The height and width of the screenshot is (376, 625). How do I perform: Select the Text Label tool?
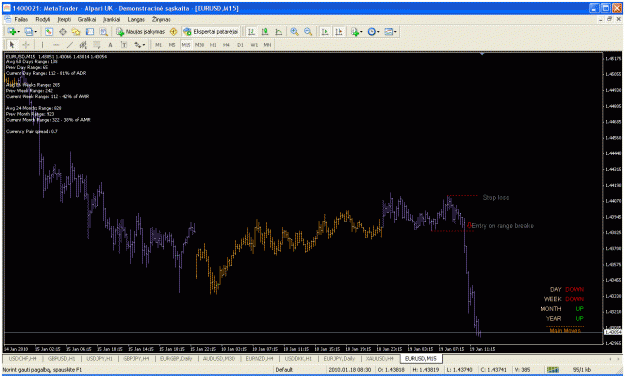click(x=124, y=45)
